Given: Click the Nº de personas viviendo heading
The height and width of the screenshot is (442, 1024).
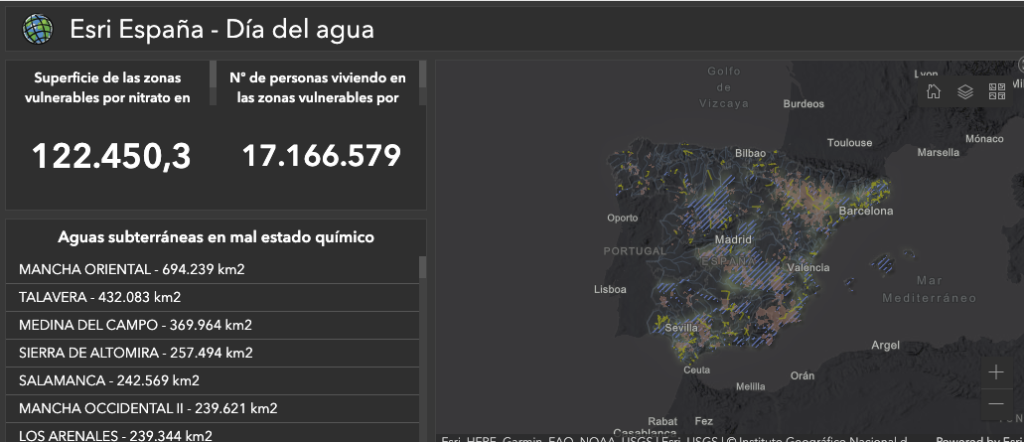Looking at the screenshot, I should pos(317,87).
